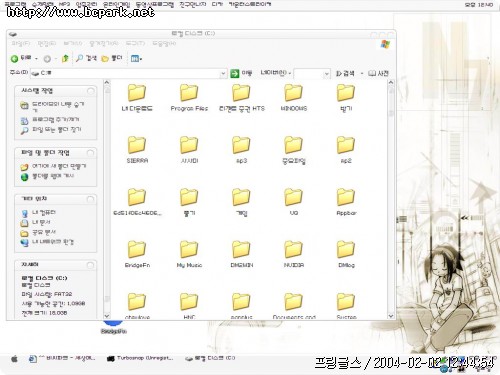Open the 중요파일 folder
This screenshot has height=375, width=500.
[293, 149]
